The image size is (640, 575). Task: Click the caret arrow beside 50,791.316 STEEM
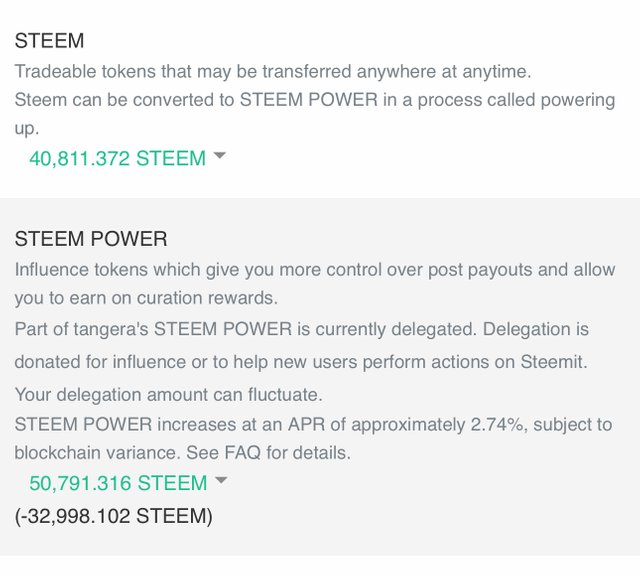pos(221,480)
